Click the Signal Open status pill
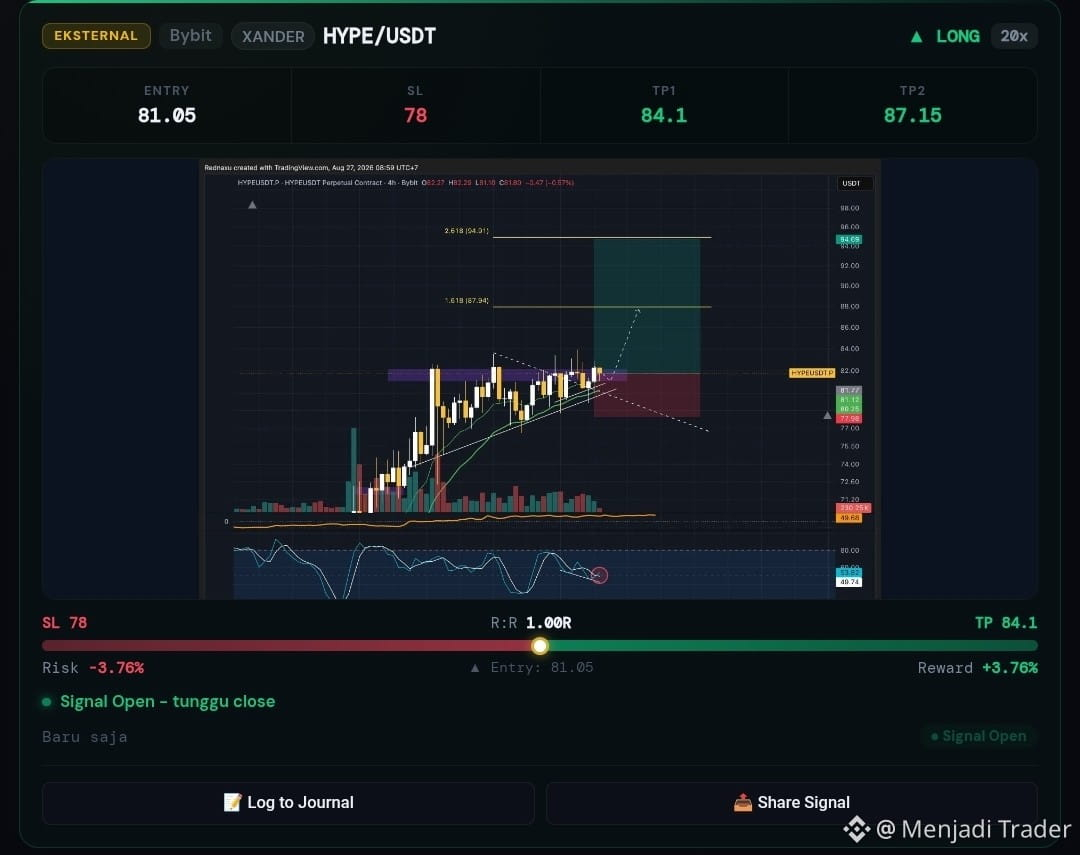1080x855 pixels. (979, 736)
